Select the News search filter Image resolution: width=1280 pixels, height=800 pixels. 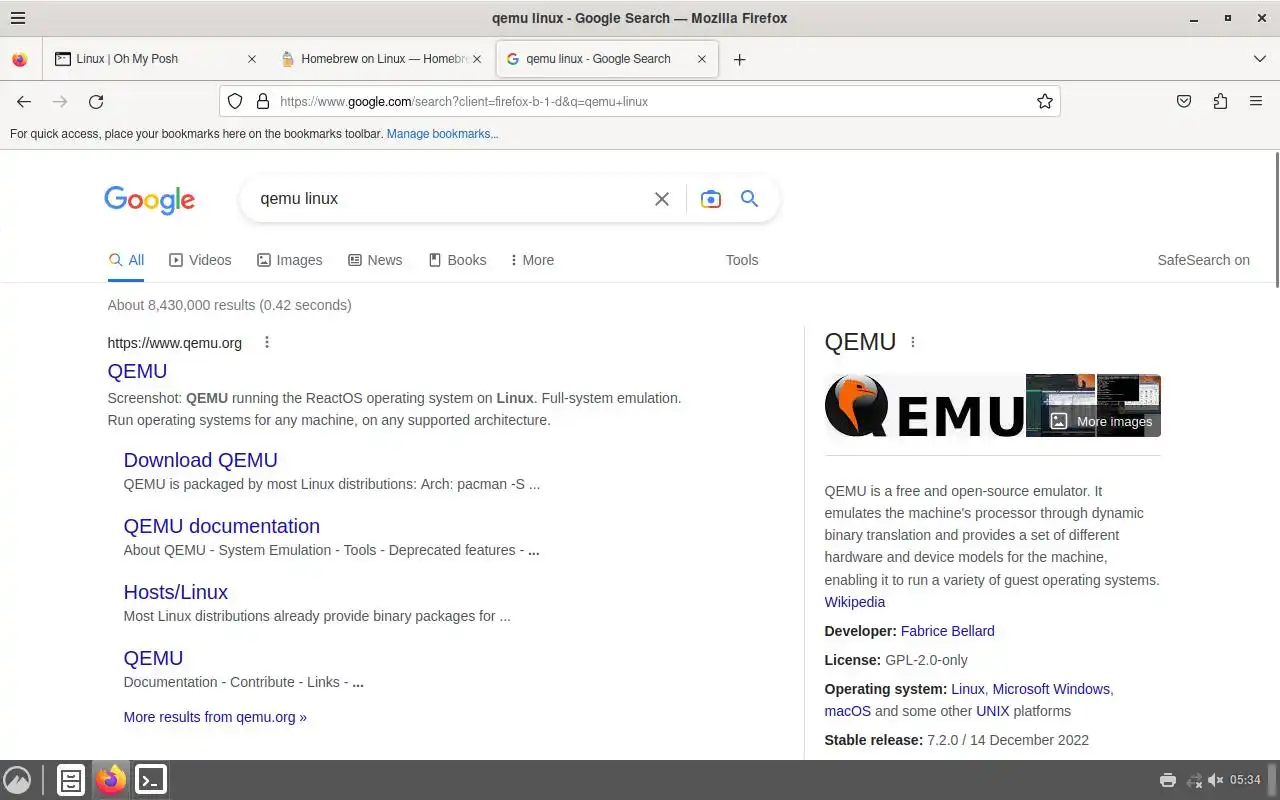375,260
